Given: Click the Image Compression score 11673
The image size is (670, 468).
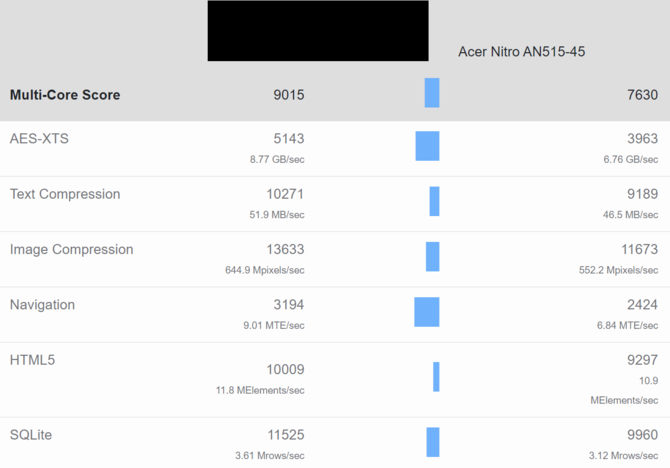Looking at the screenshot, I should (639, 250).
